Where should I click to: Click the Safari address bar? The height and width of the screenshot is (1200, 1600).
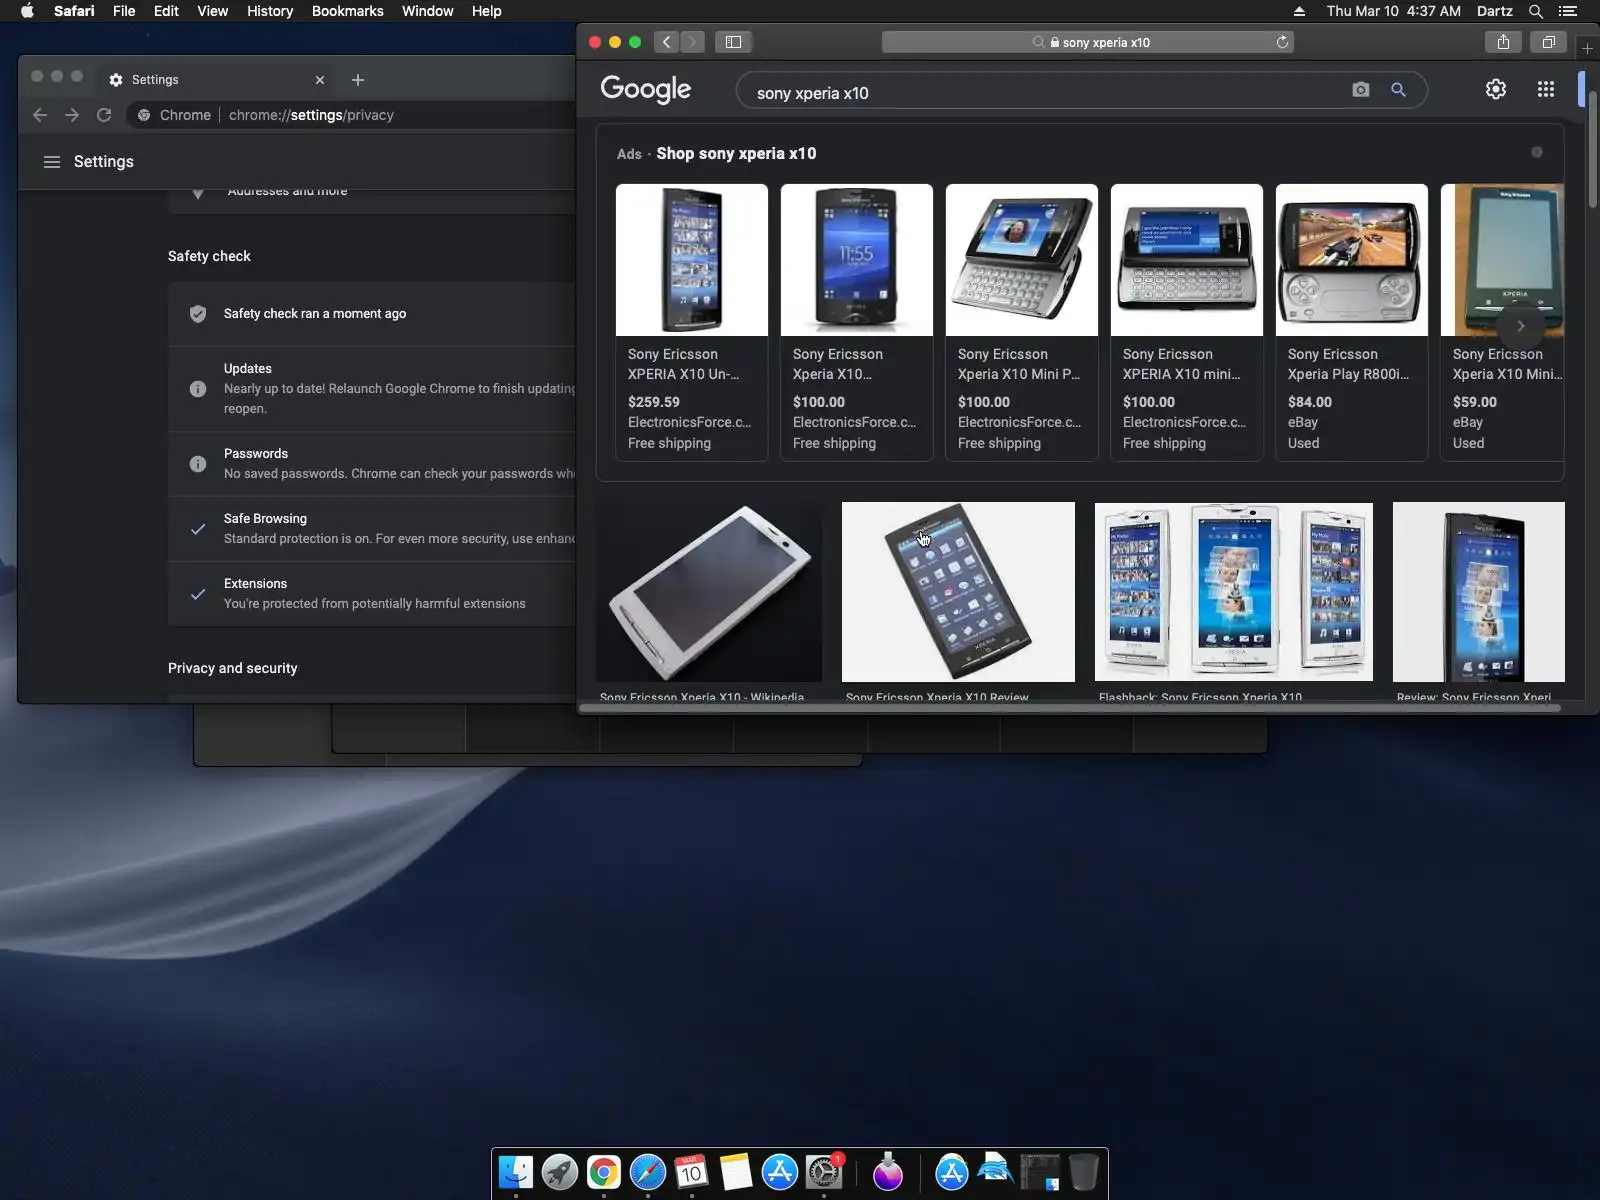pos(1088,42)
